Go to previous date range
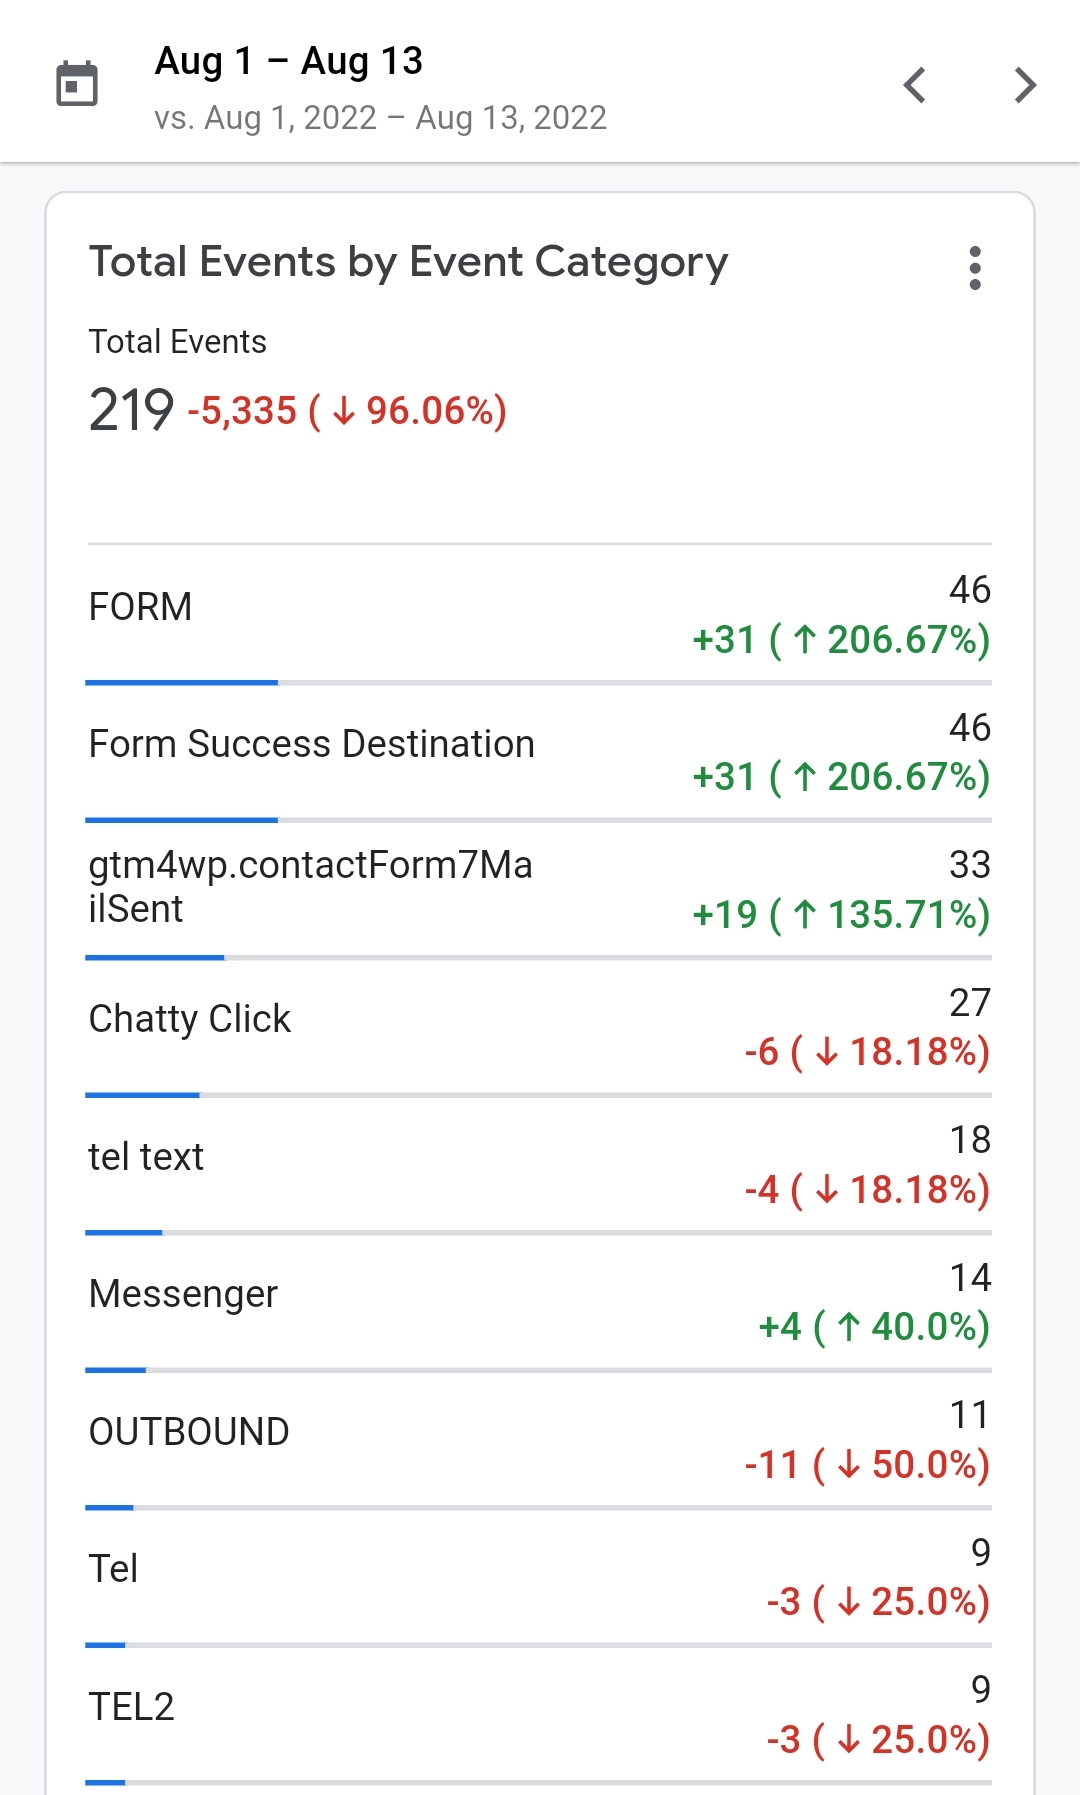This screenshot has width=1080, height=1795. tap(915, 85)
